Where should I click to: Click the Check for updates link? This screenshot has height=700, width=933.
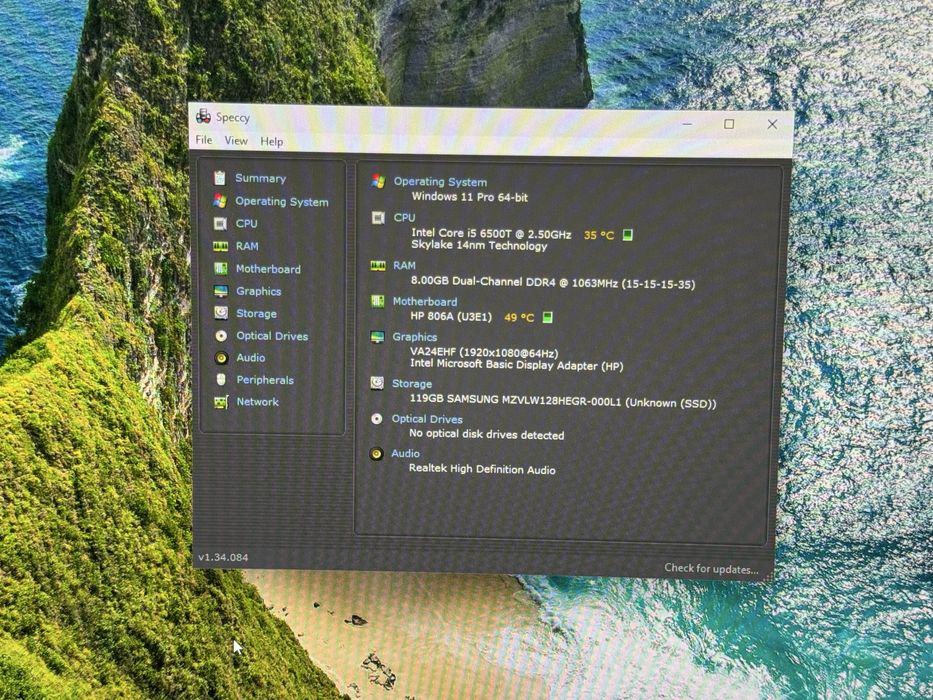click(x=711, y=568)
